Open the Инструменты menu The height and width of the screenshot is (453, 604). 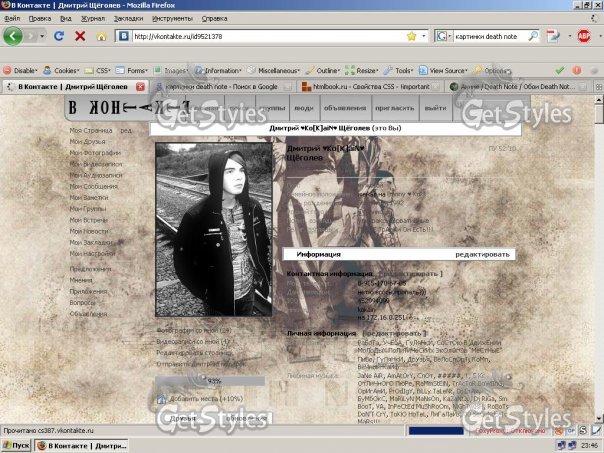pos(172,18)
